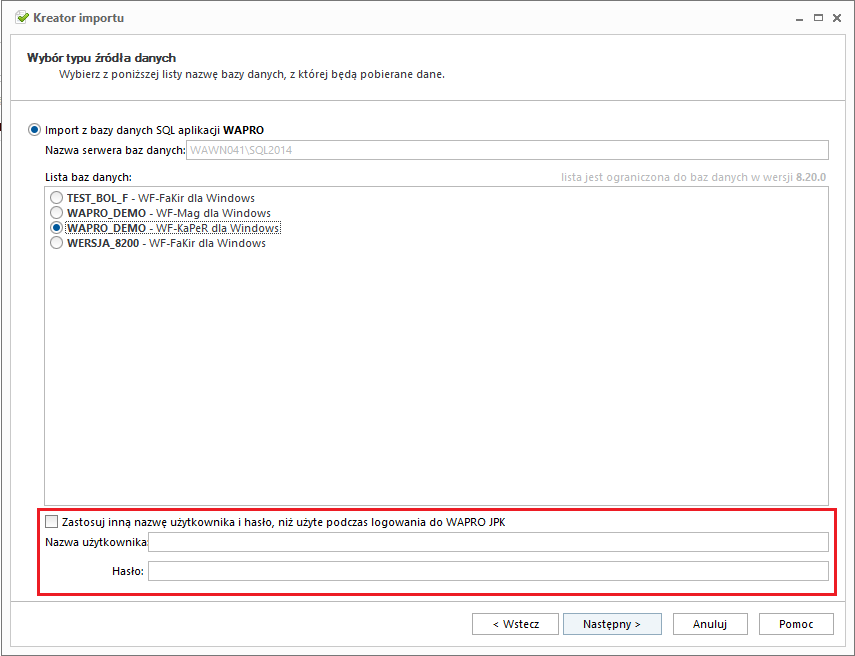Screen dimensions: 855x656
Task: Click the Nazwa serwera baz danych field
Action: [507, 150]
